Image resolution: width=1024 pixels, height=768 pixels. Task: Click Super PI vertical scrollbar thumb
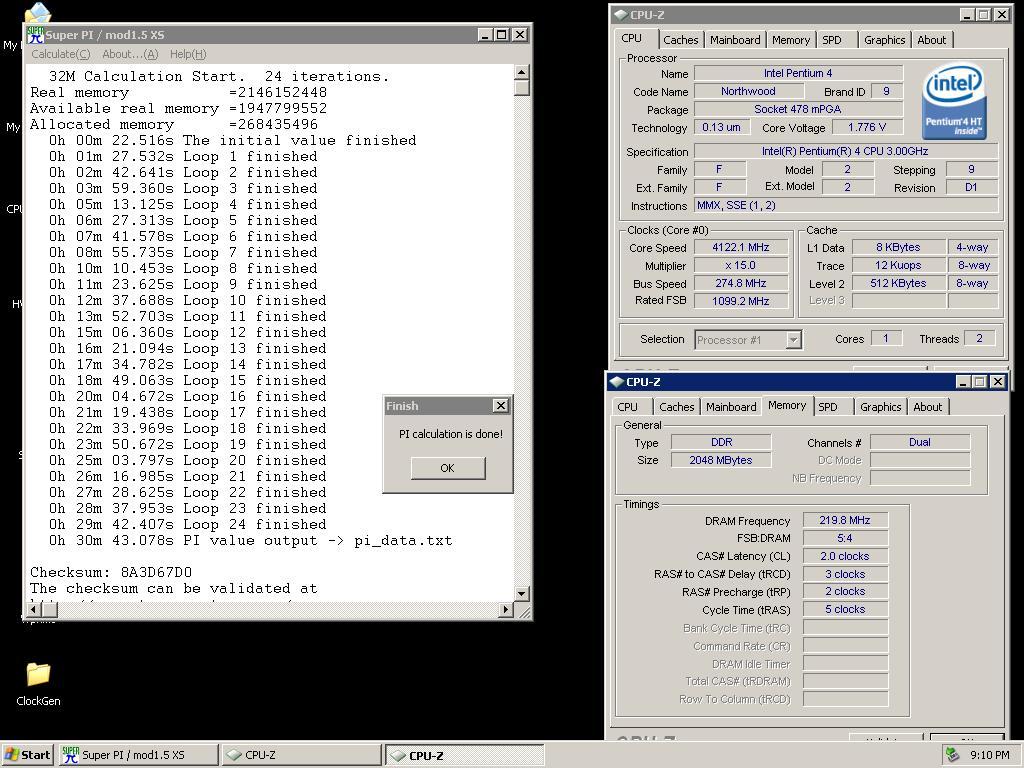point(521,88)
